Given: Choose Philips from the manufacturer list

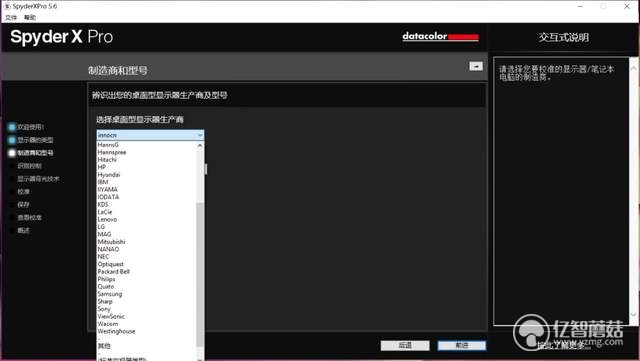Looking at the screenshot, I should click(147, 279).
